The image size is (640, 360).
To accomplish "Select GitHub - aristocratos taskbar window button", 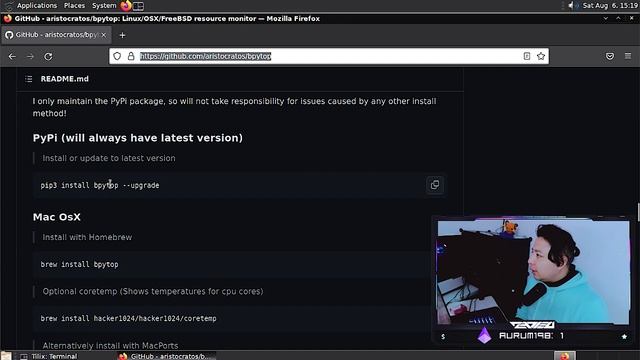I will [167, 356].
